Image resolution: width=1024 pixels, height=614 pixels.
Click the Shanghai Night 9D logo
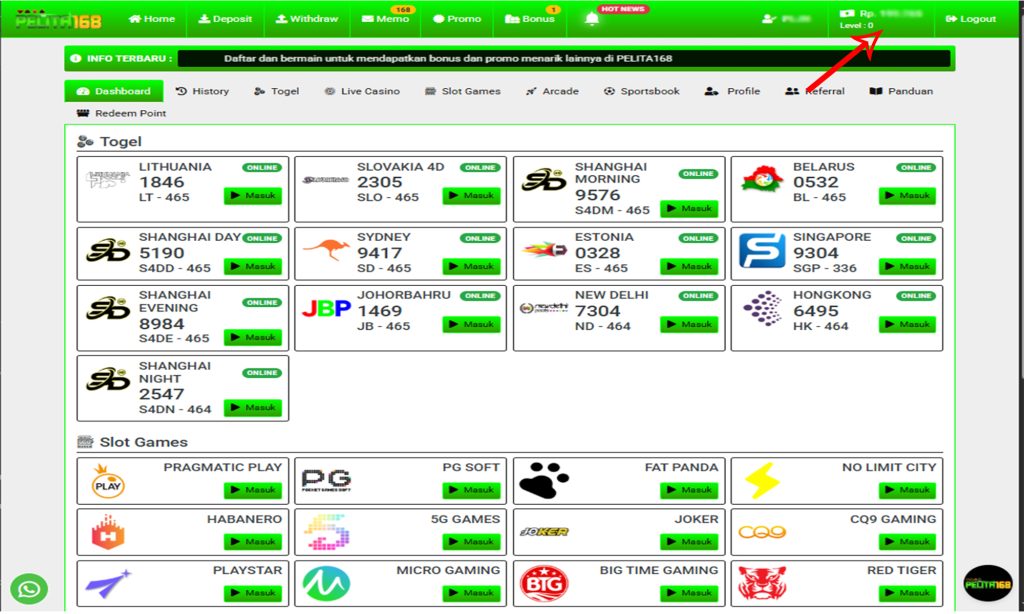click(108, 380)
